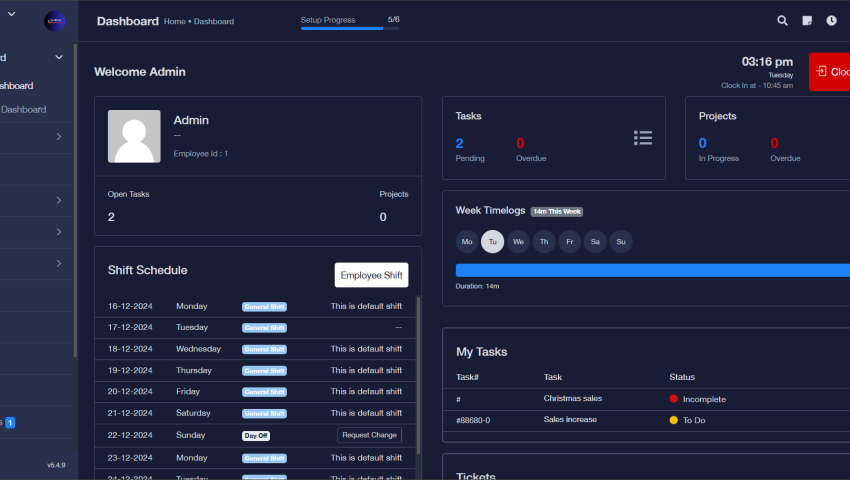The width and height of the screenshot is (850, 480).
Task: Expand the fourth collapsed sidebar menu arrow
Action: click(x=59, y=263)
